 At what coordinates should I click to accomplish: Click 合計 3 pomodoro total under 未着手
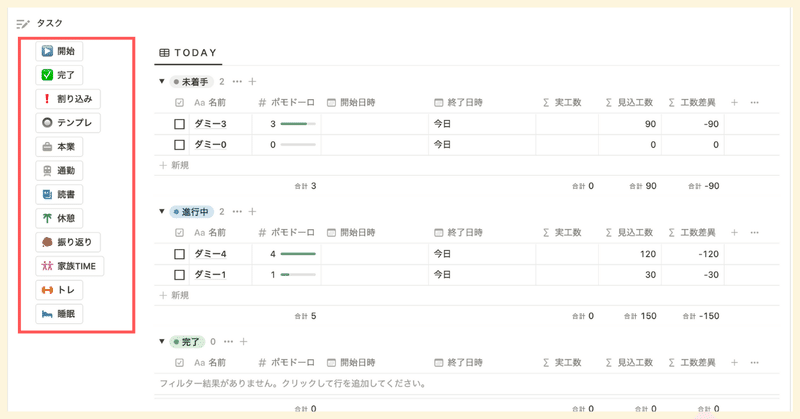(305, 186)
